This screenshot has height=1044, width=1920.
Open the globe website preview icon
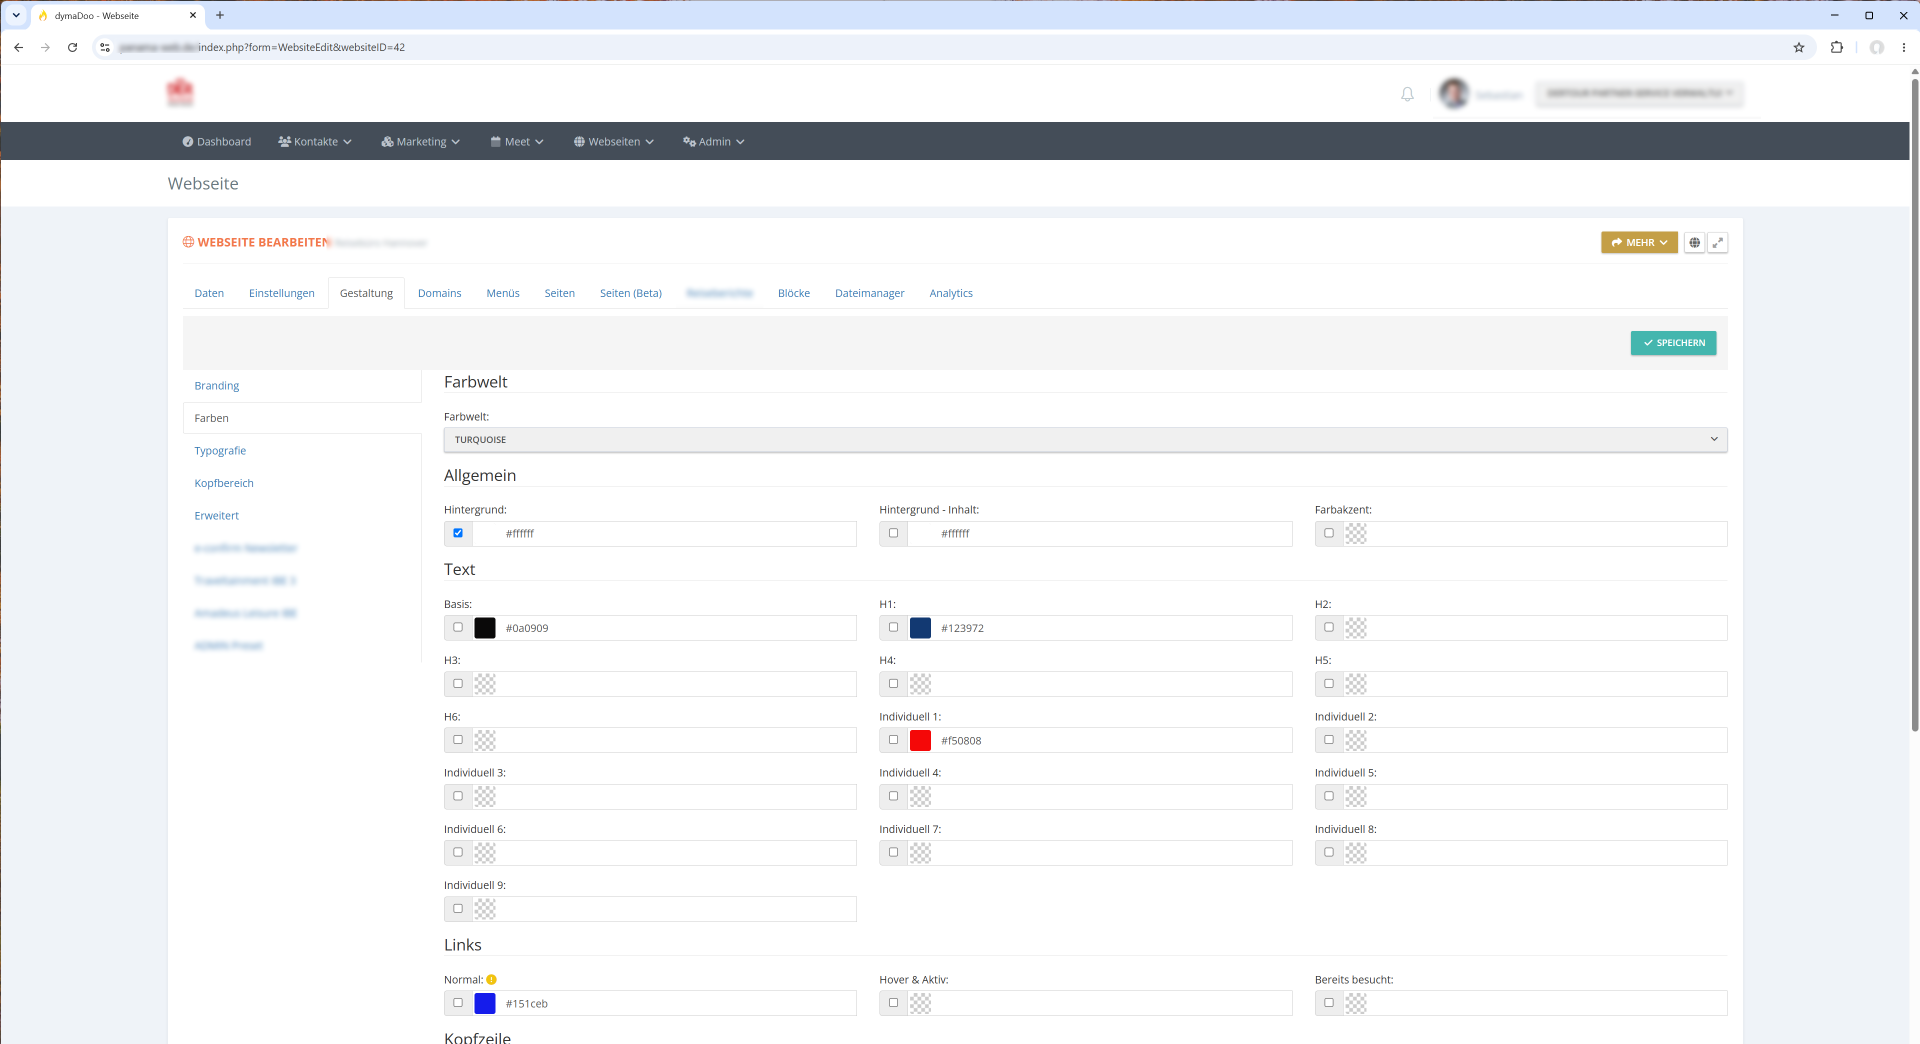1694,243
